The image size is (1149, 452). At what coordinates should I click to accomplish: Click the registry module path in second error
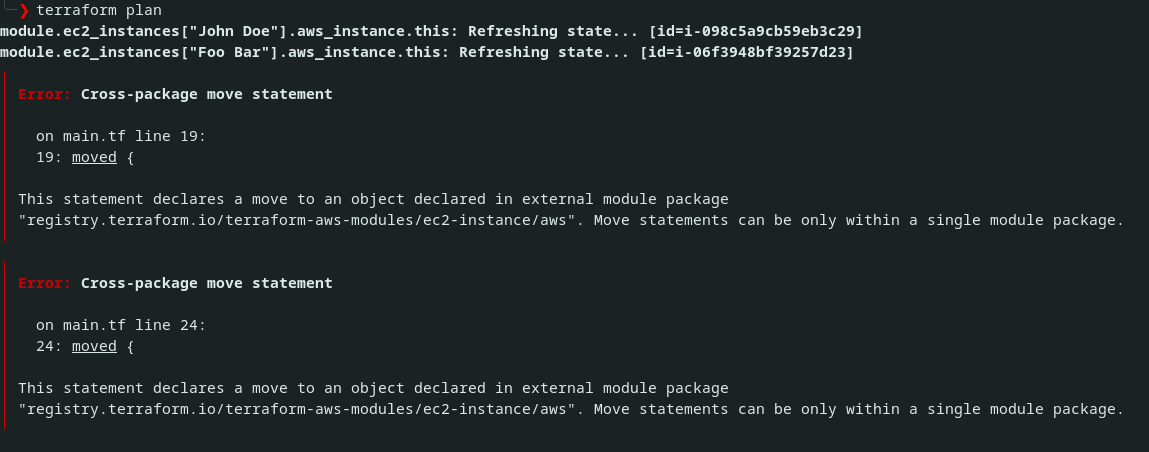297,409
